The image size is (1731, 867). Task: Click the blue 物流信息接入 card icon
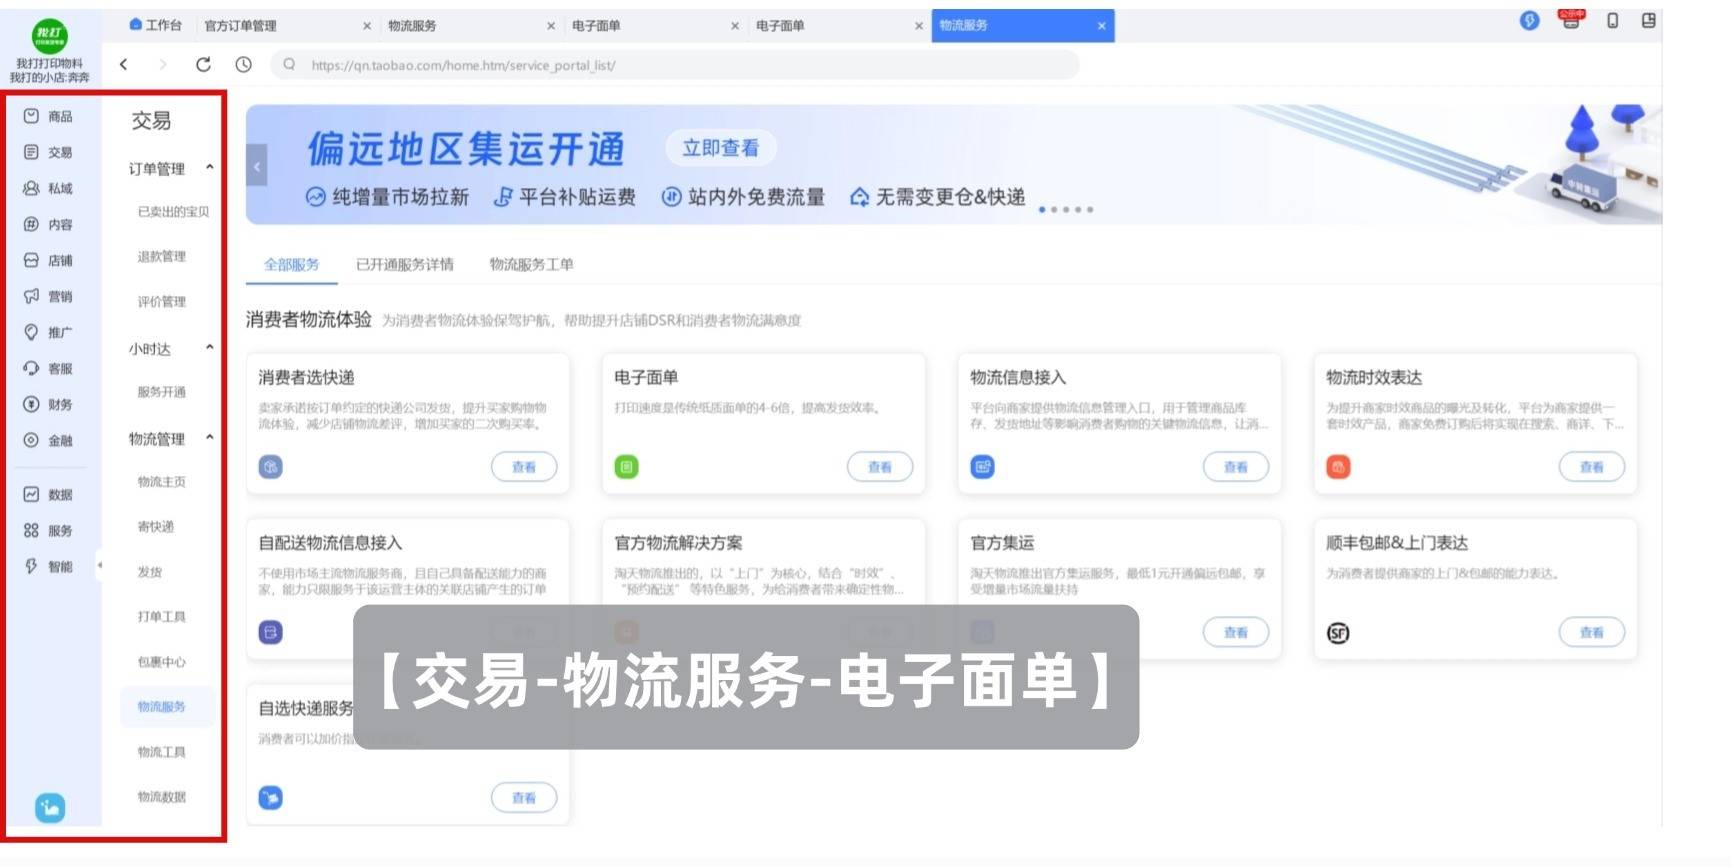(982, 466)
